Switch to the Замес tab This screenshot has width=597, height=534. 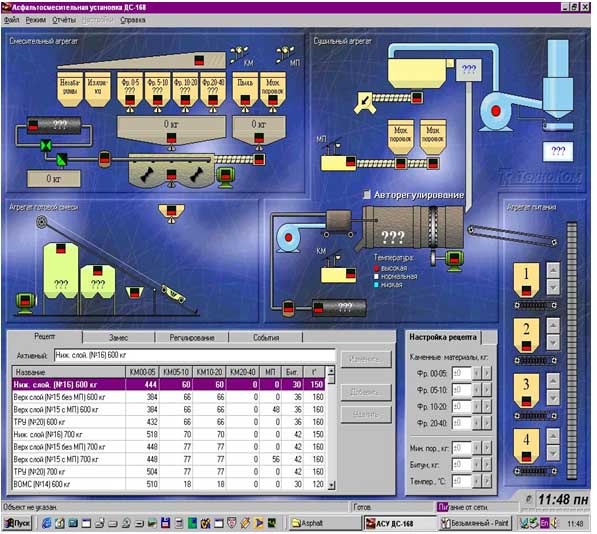click(118, 338)
